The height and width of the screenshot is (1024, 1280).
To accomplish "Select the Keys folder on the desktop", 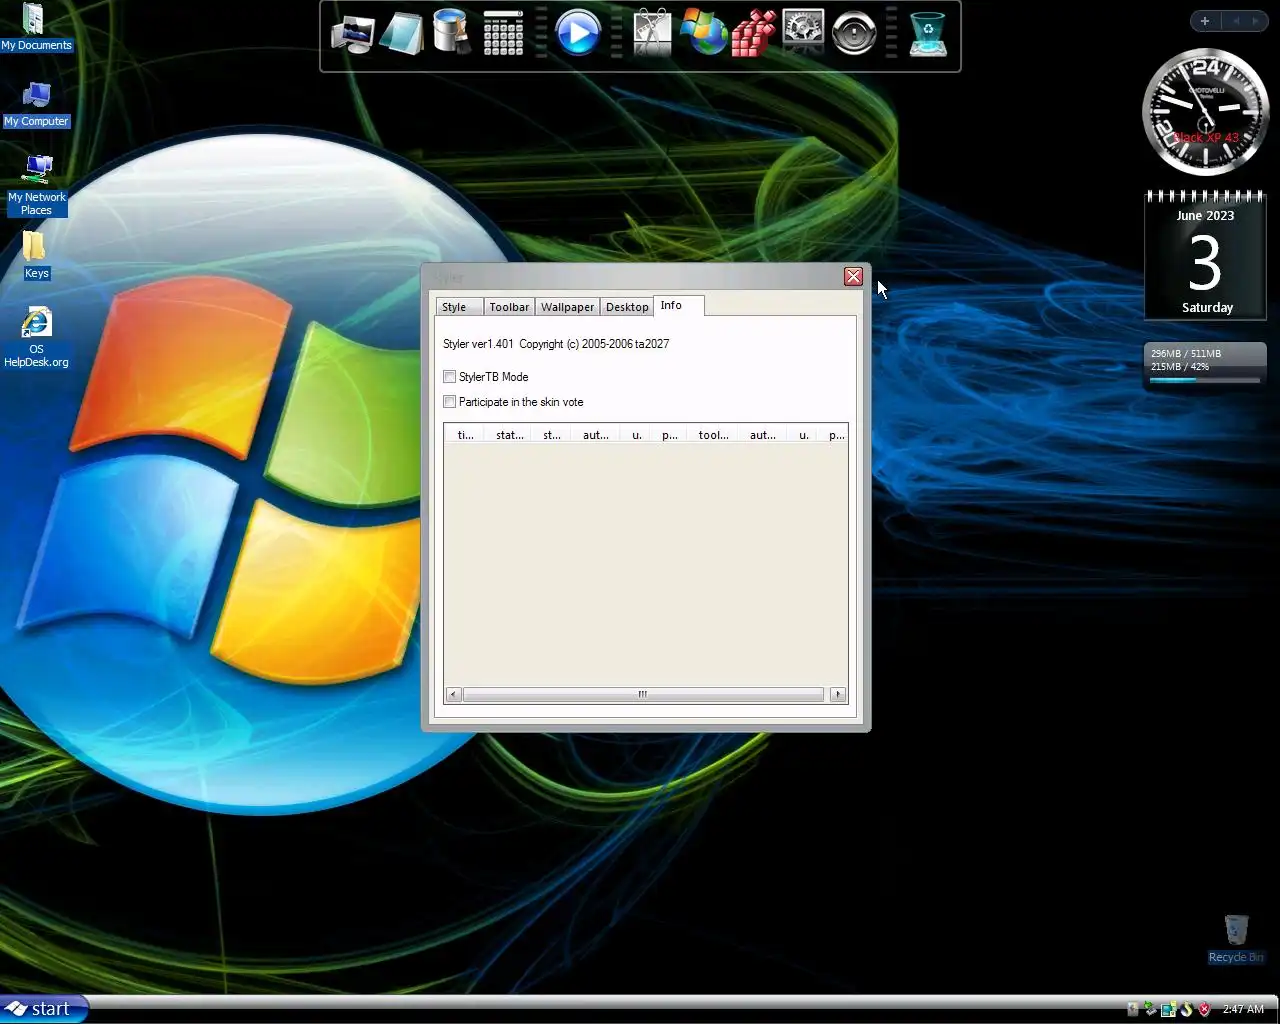I will (36, 255).
